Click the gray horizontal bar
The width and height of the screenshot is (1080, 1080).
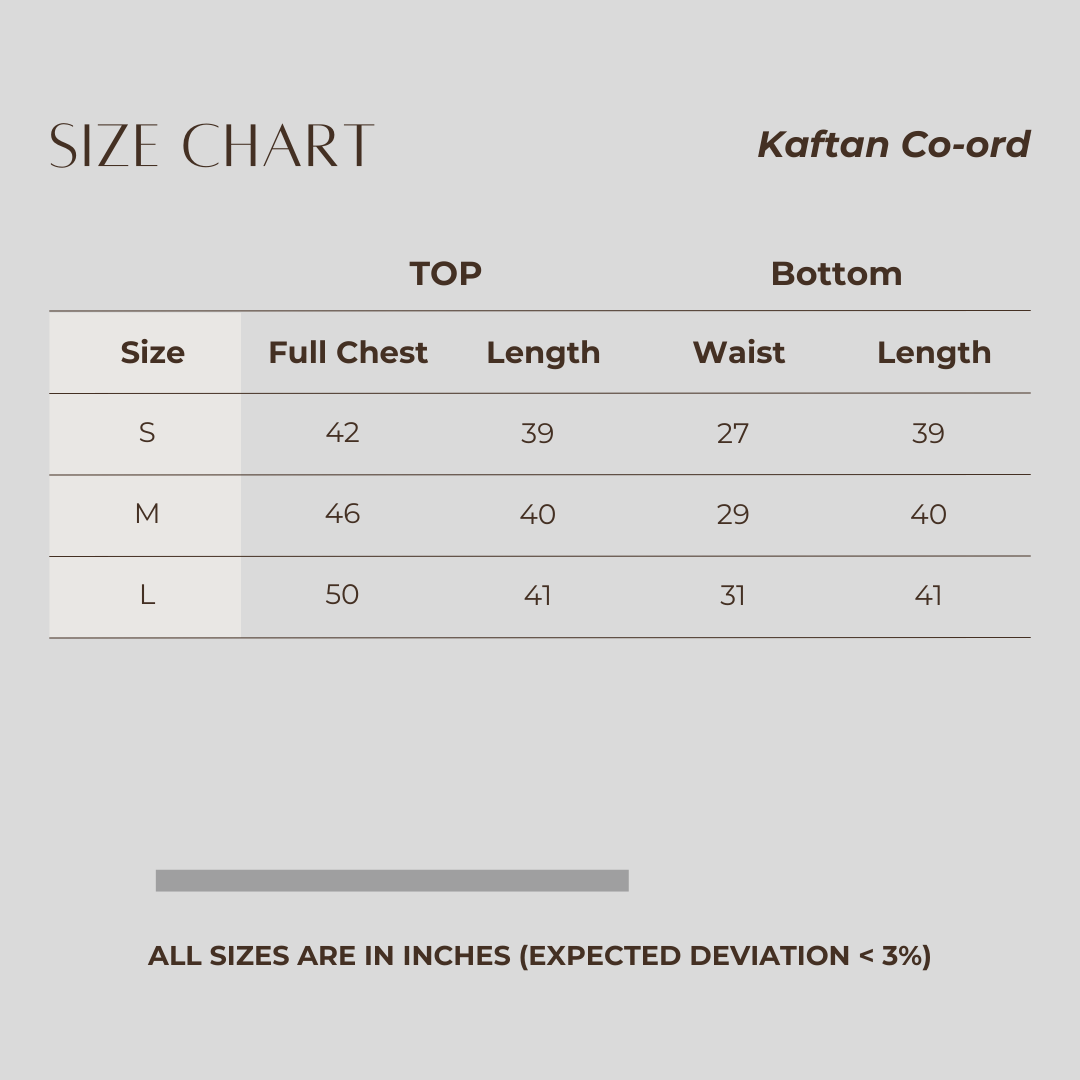click(392, 880)
